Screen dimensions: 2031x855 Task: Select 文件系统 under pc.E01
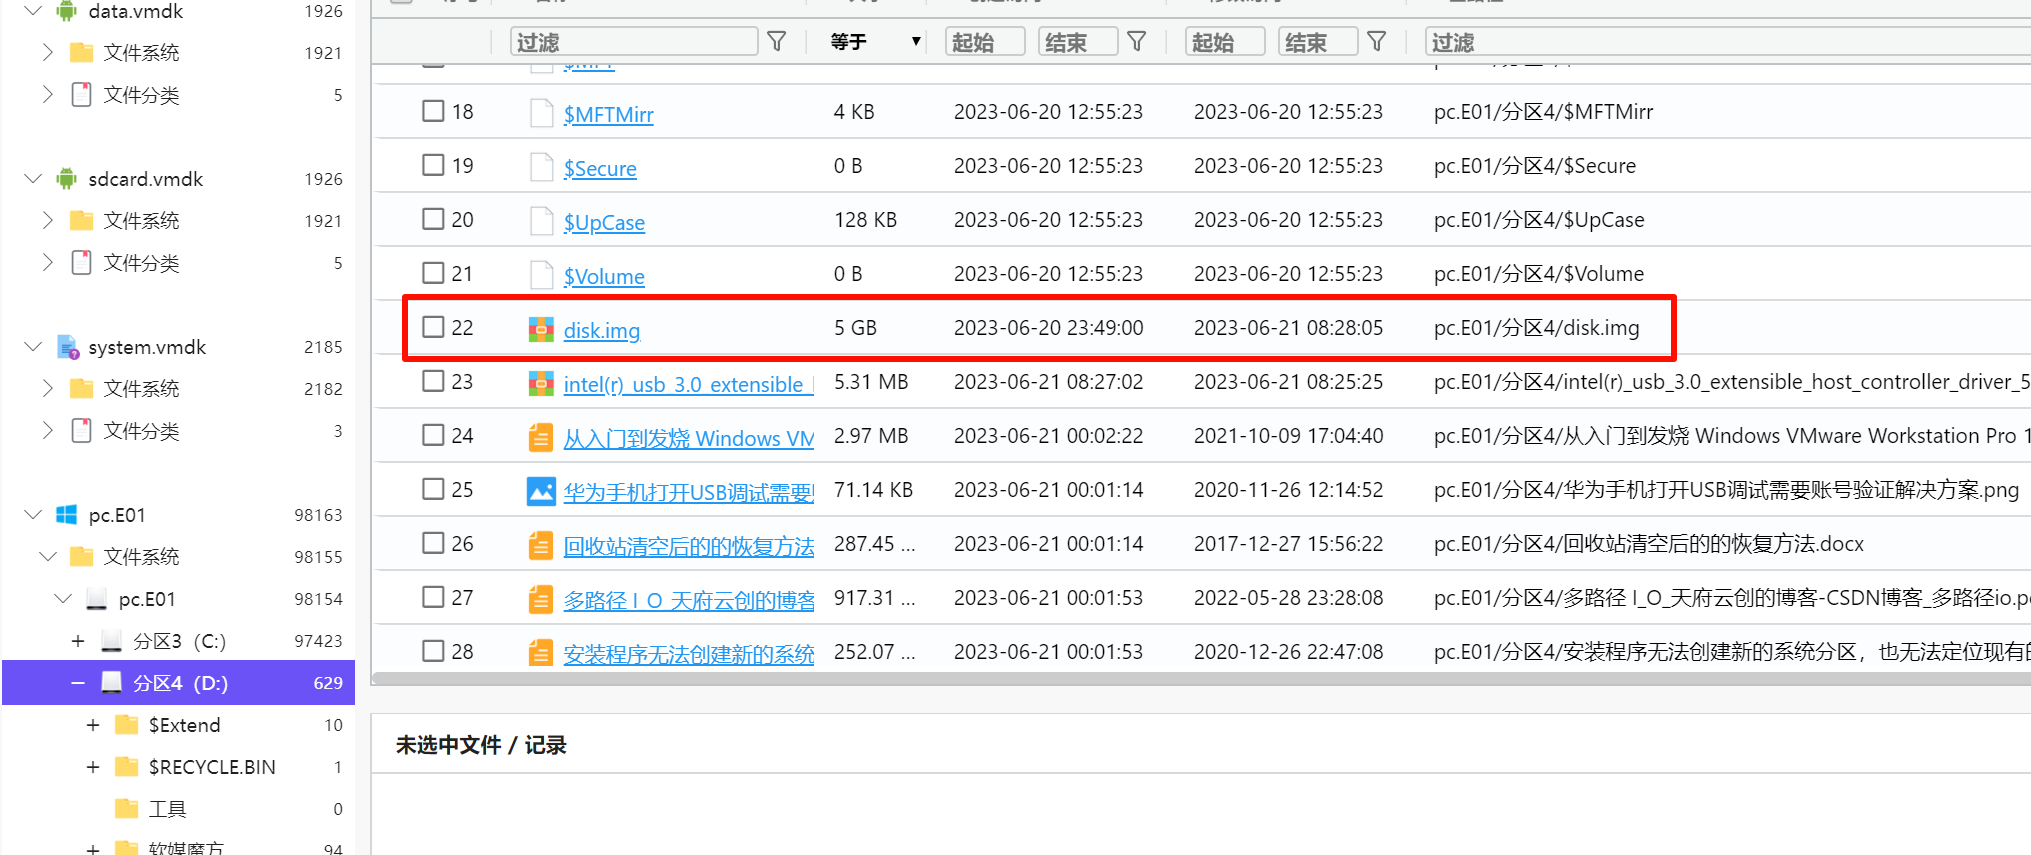(x=141, y=556)
